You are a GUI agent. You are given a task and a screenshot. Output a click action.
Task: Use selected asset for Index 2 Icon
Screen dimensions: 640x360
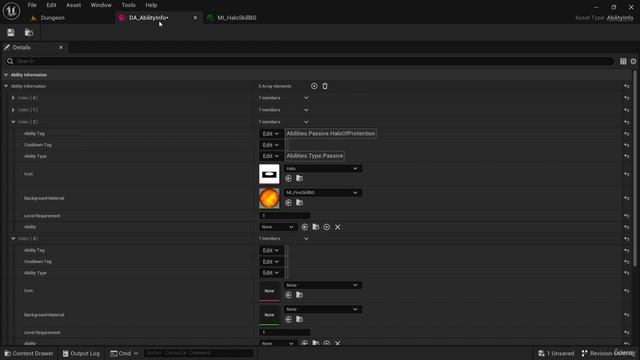289,178
